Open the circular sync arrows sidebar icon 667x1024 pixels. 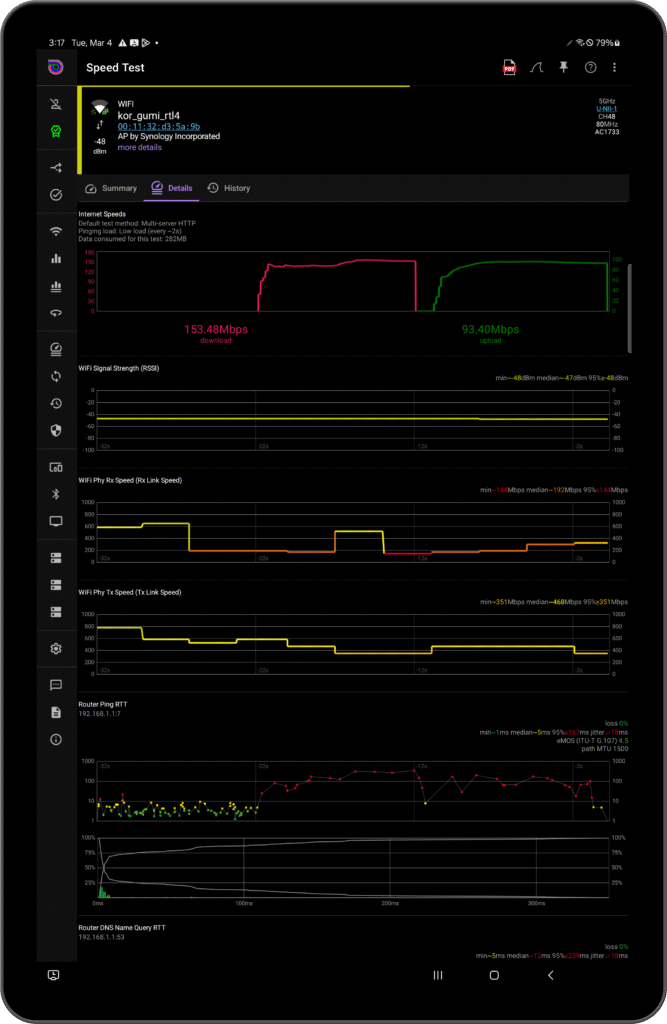coord(56,376)
